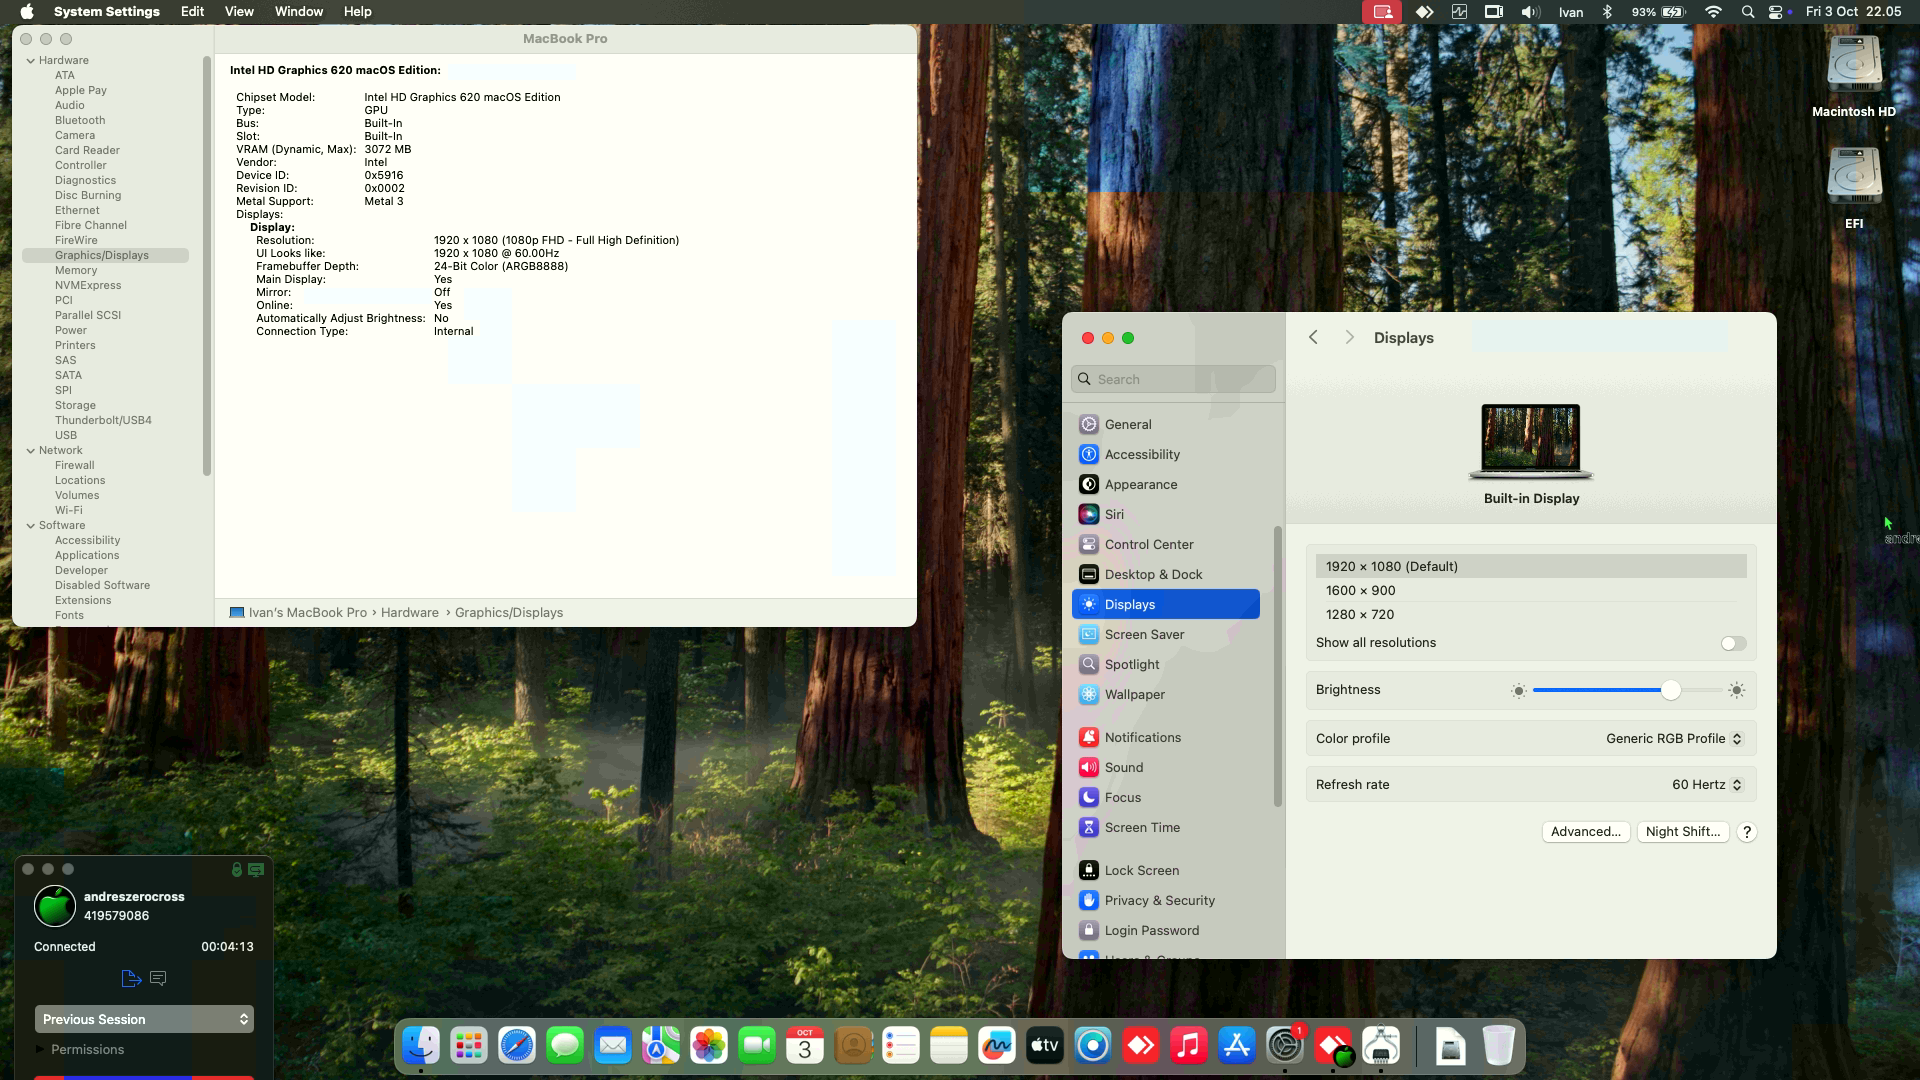Viewport: 1920px width, 1080px height.
Task: Open Mail app in the Dock
Action: coord(613,1046)
